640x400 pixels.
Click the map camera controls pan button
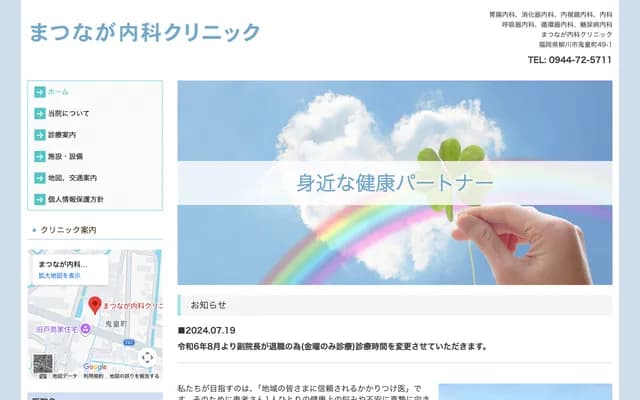tap(147, 358)
